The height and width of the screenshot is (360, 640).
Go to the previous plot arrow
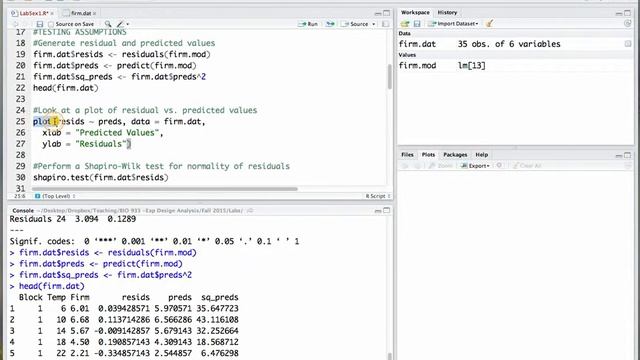pyautogui.click(x=405, y=166)
